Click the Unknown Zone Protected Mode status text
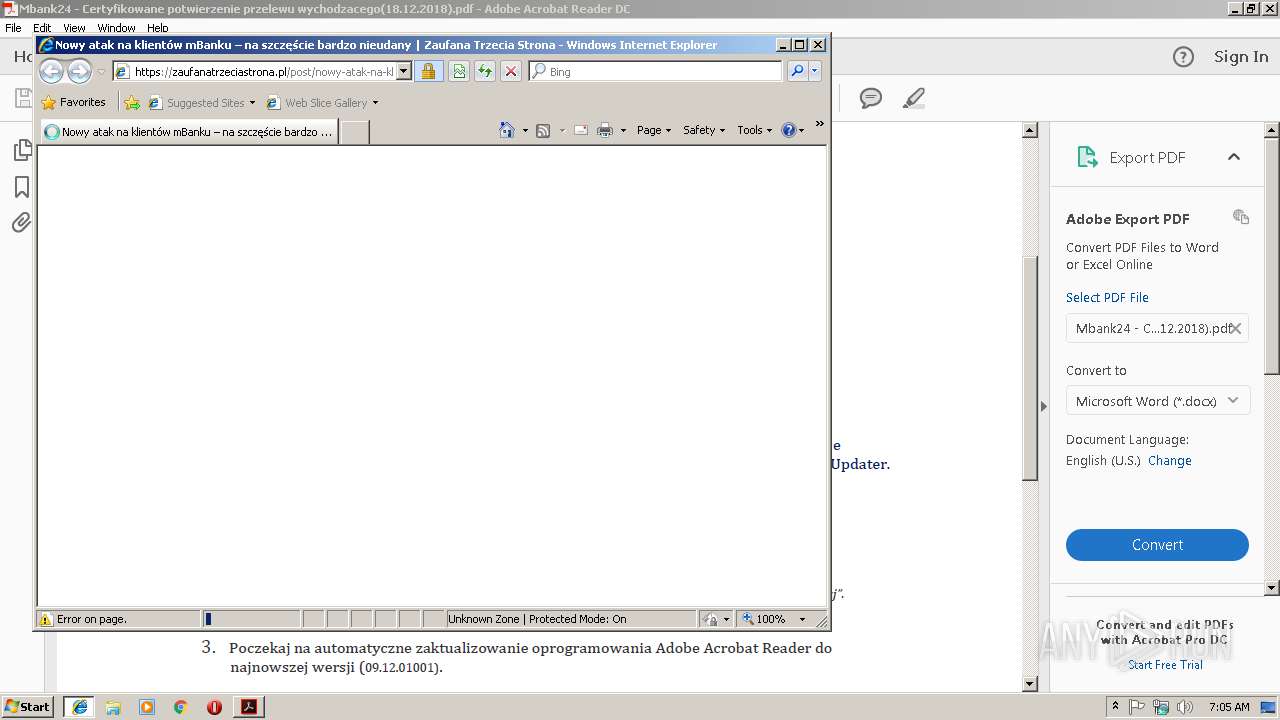Viewport: 1280px width, 720px height. coord(537,619)
